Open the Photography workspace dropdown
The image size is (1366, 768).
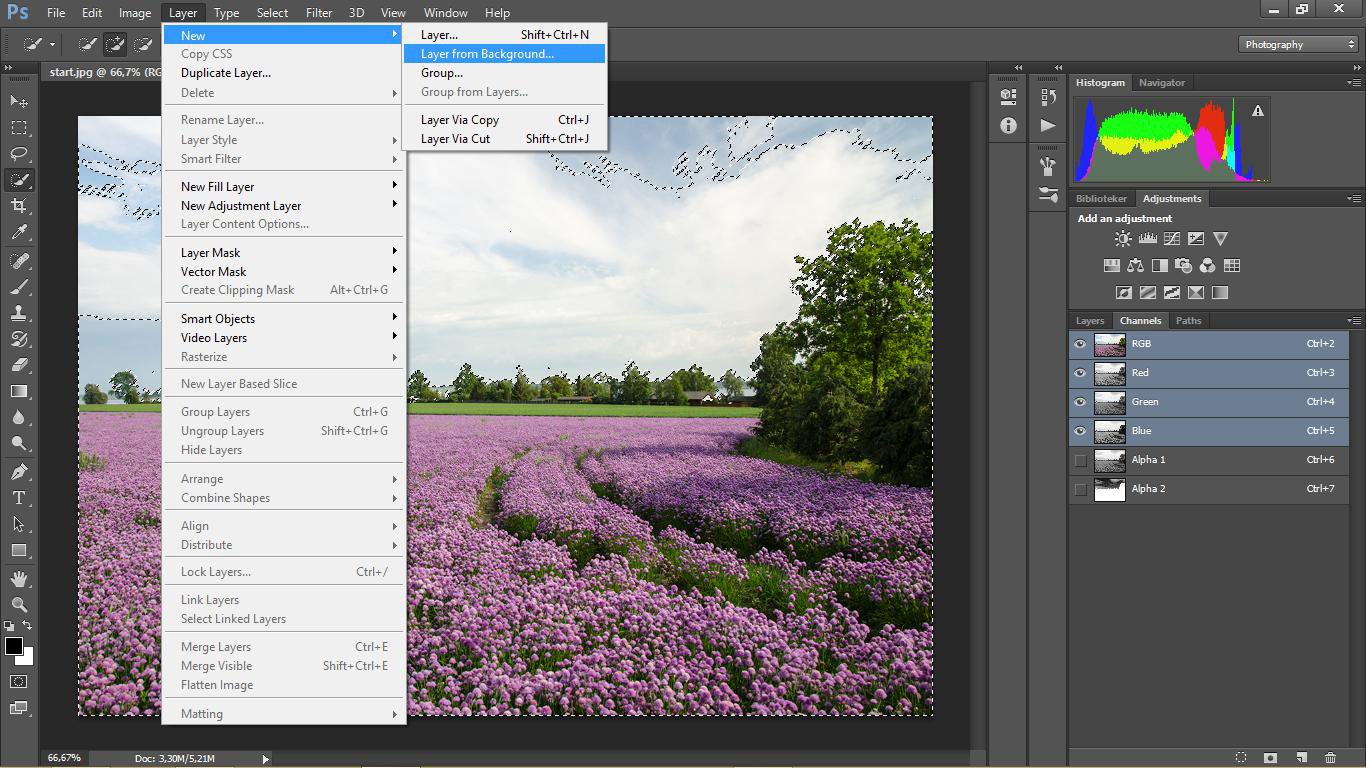click(x=1298, y=44)
